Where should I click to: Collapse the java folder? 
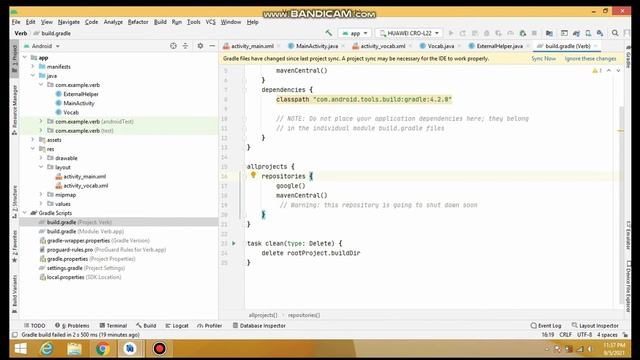(x=33, y=76)
